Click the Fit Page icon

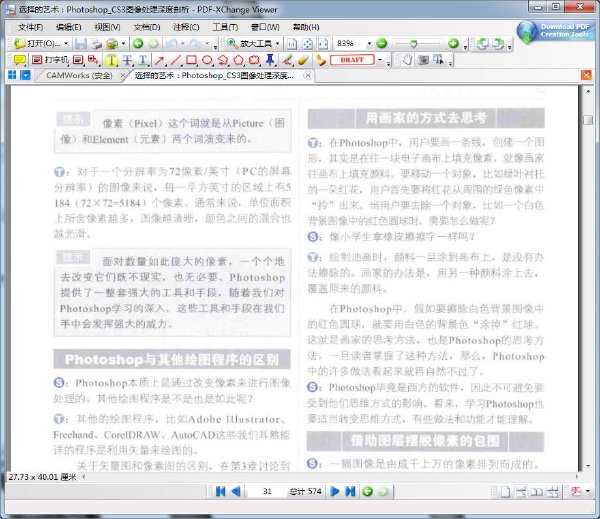point(308,44)
